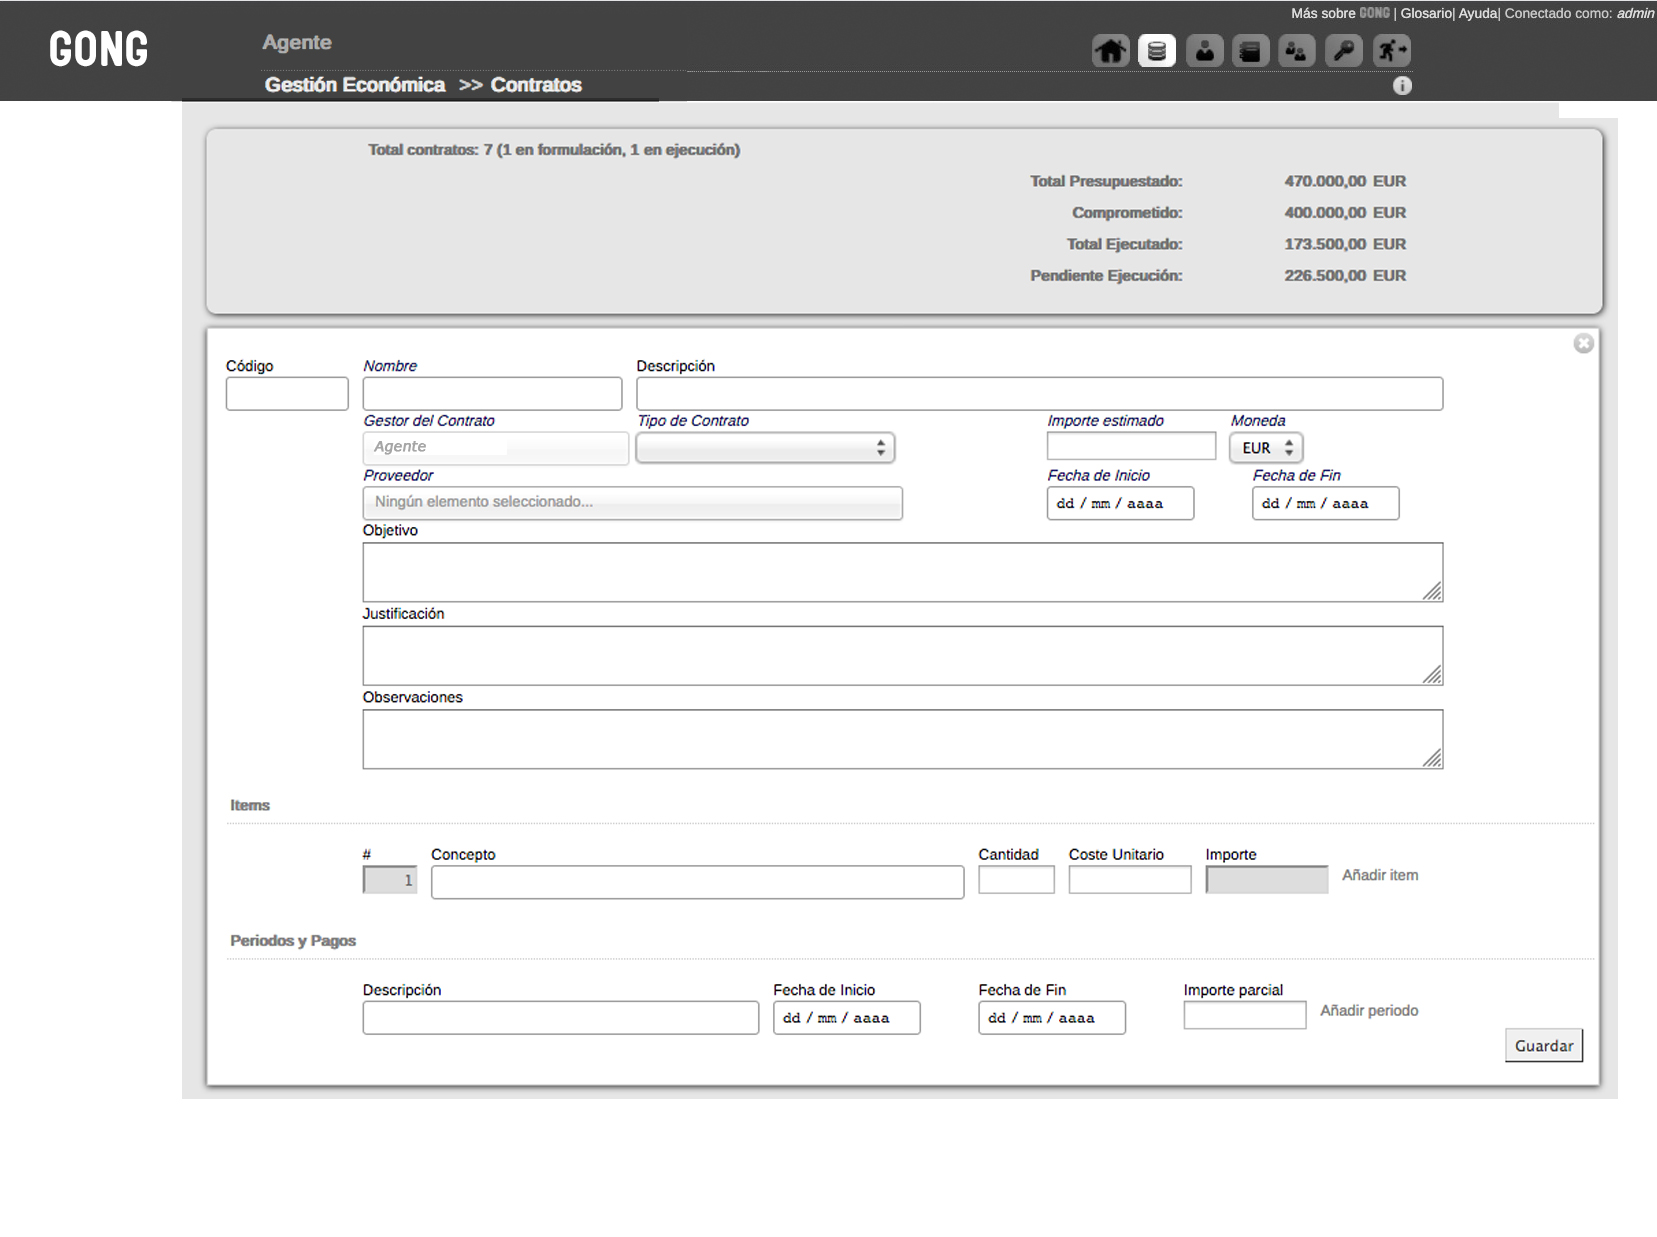Open the two-users group icon
The height and width of the screenshot is (1237, 1657).
[x=1297, y=51]
